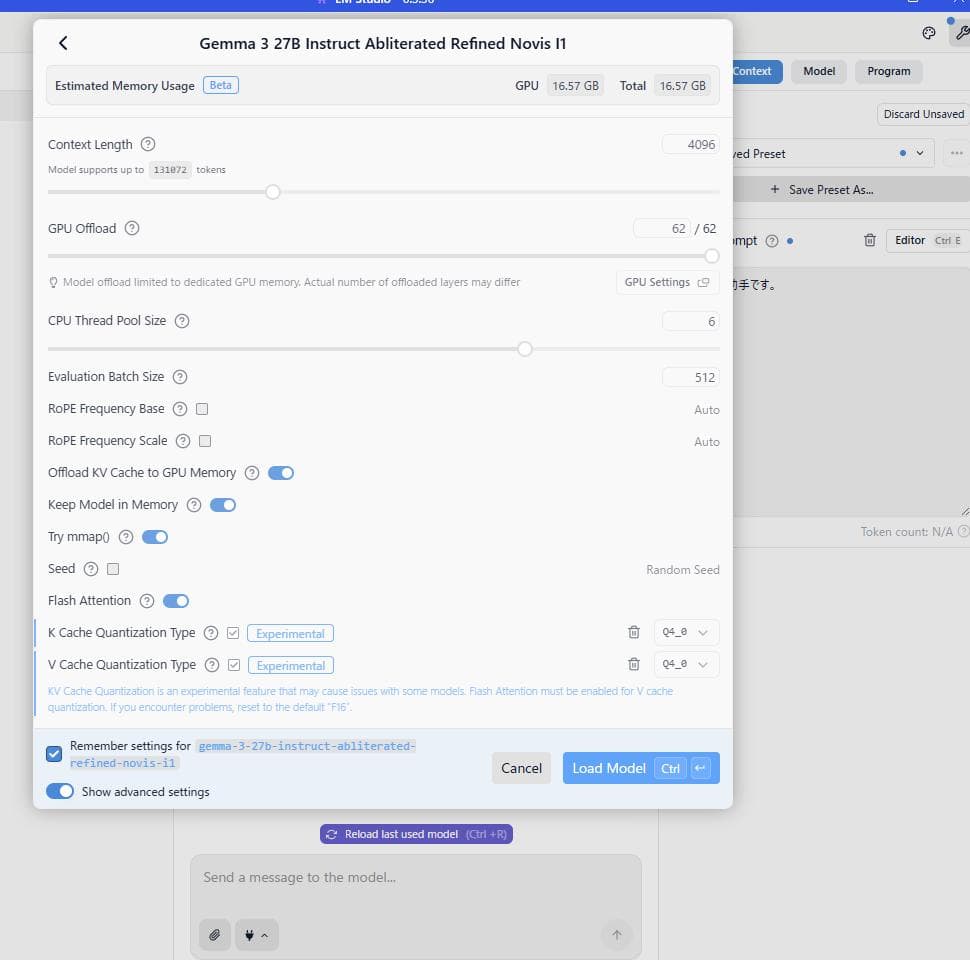Click trash icon for V Cache Quantization

tap(633, 665)
